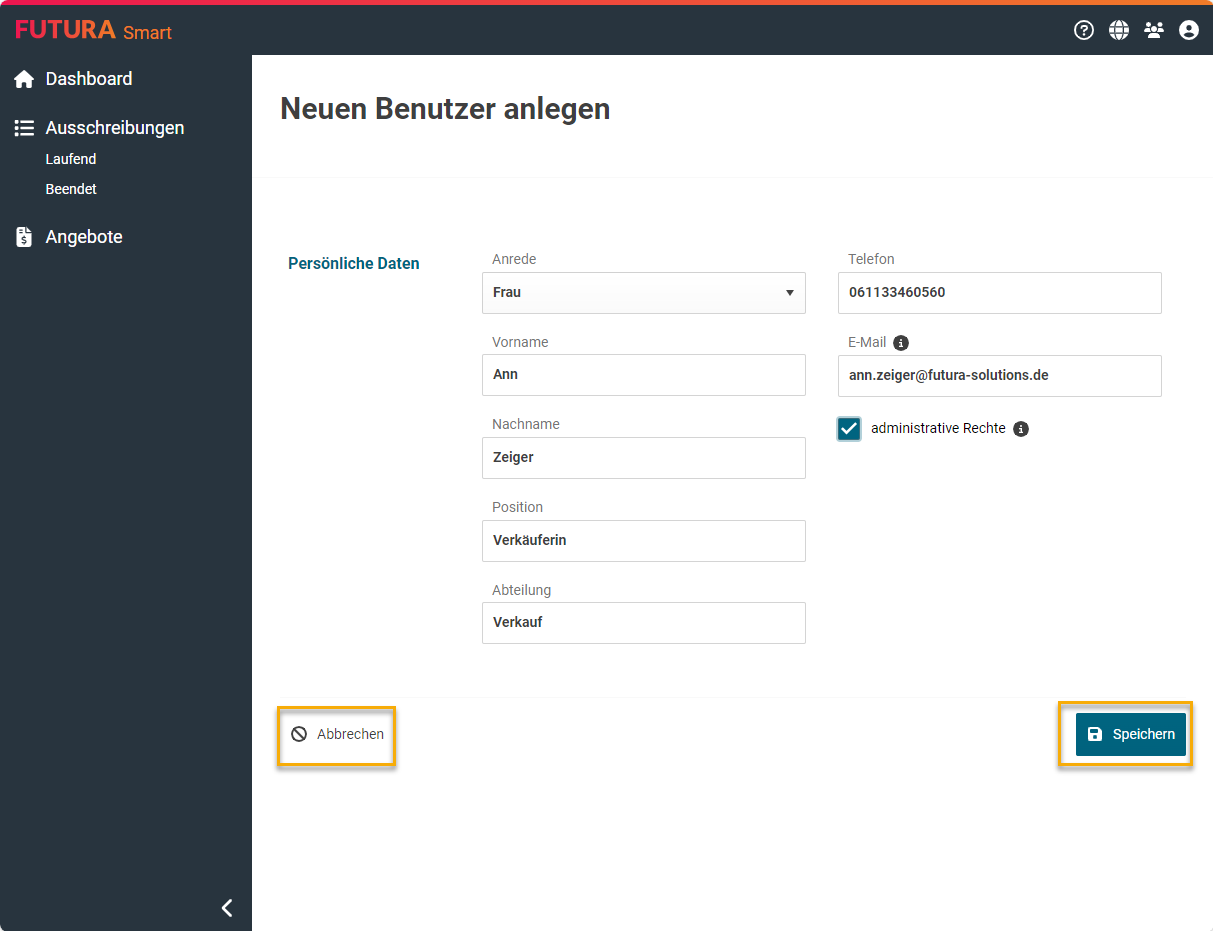1213x931 pixels.
Task: Click the Abteilung text field
Action: (x=643, y=623)
